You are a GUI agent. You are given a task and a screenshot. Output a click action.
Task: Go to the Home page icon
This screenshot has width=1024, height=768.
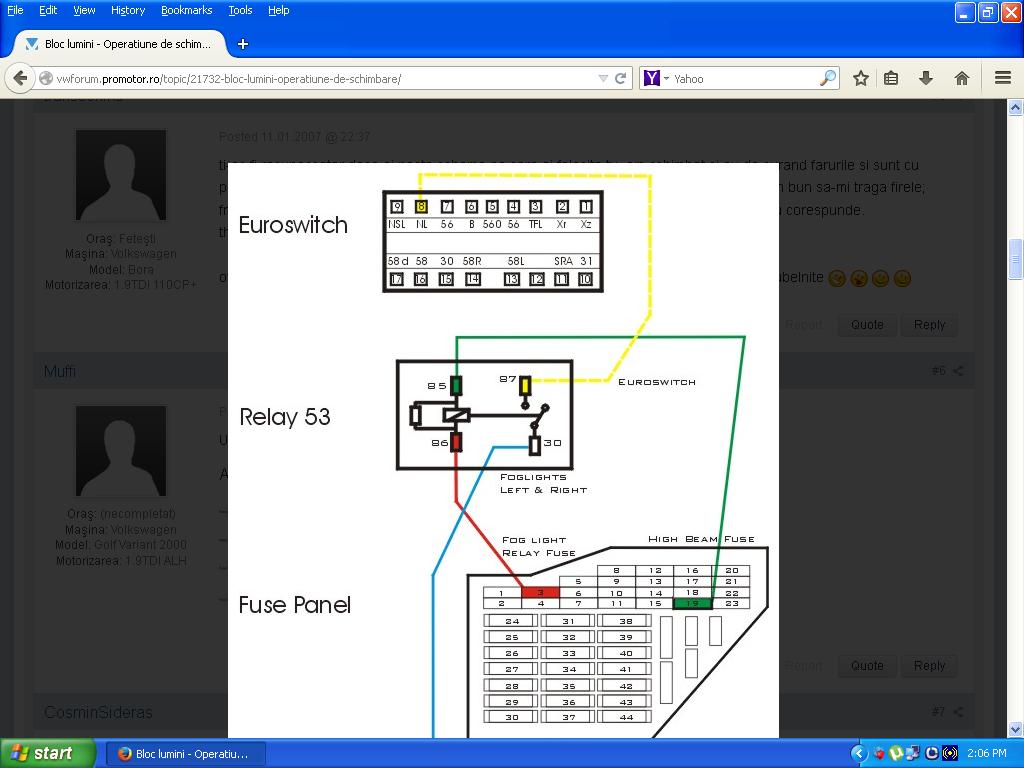[x=961, y=78]
